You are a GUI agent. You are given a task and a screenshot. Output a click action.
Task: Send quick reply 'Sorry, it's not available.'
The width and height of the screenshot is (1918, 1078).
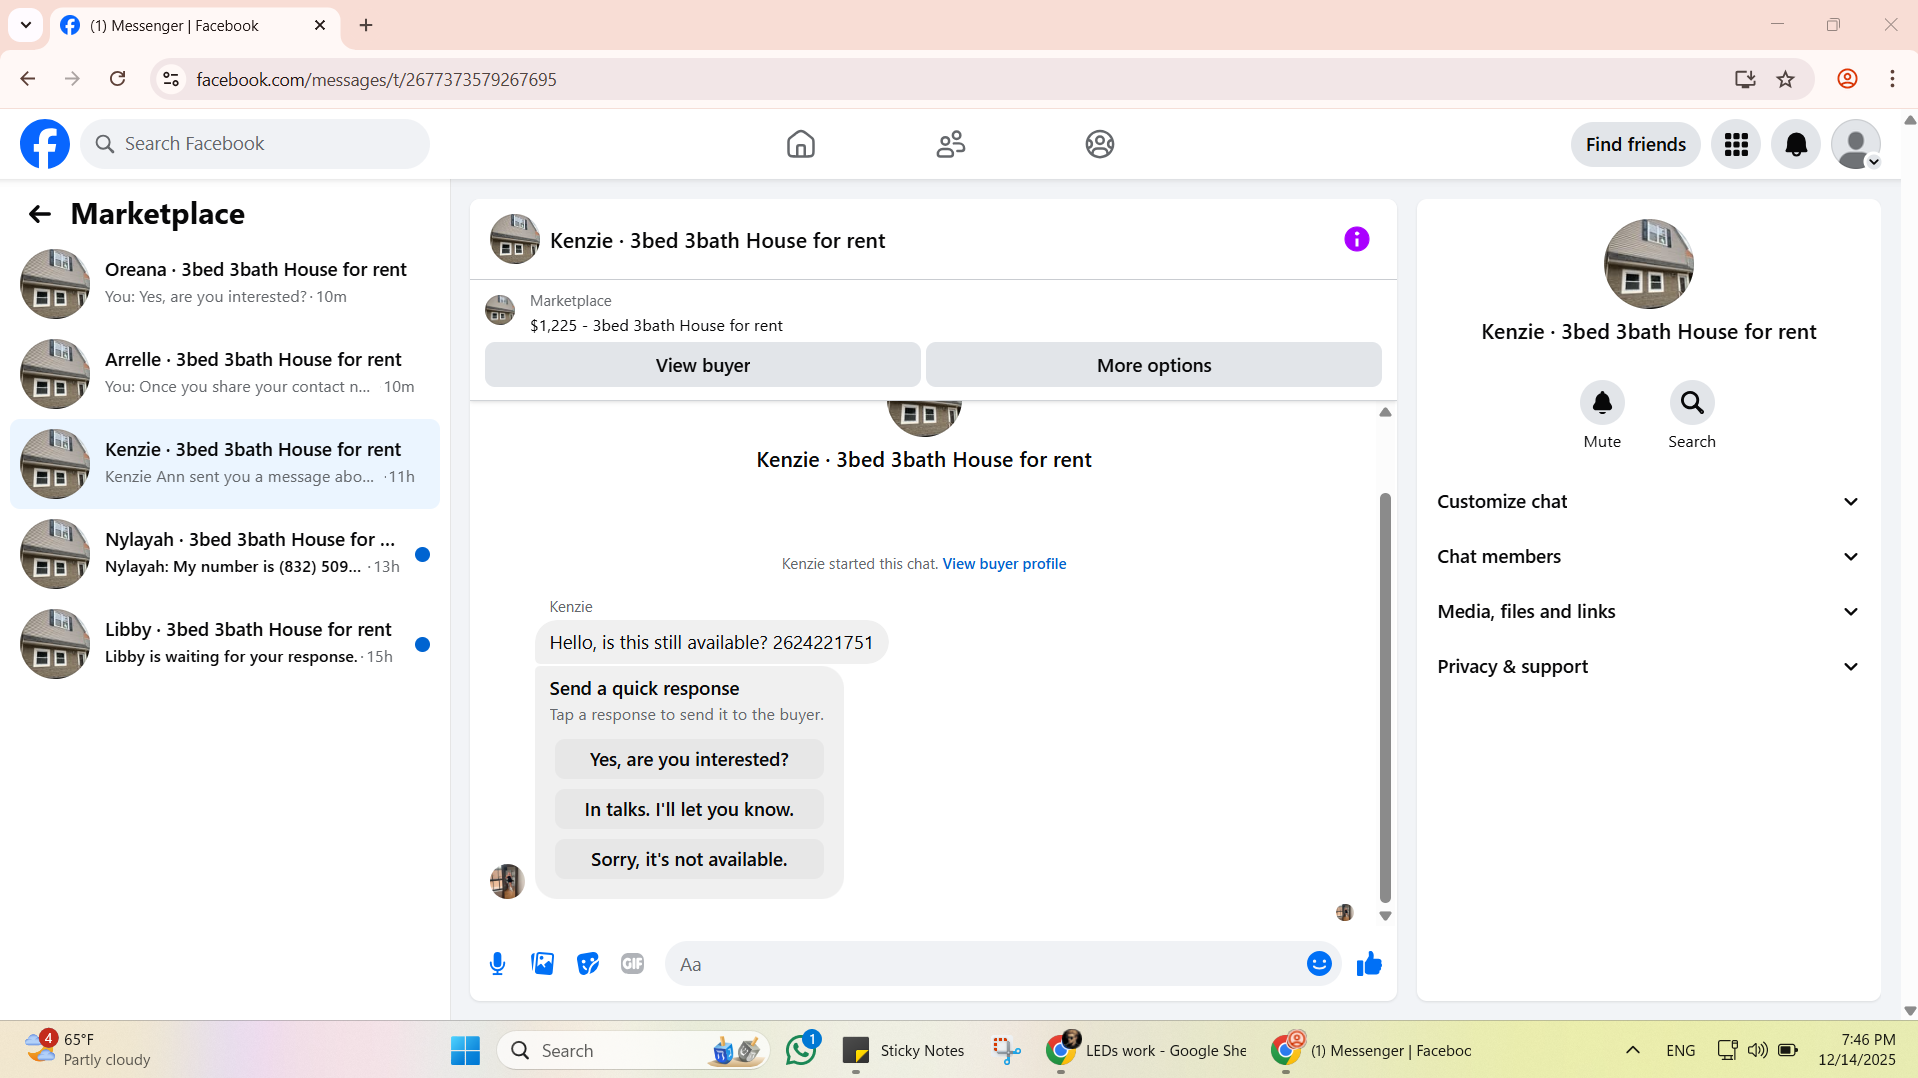689,859
